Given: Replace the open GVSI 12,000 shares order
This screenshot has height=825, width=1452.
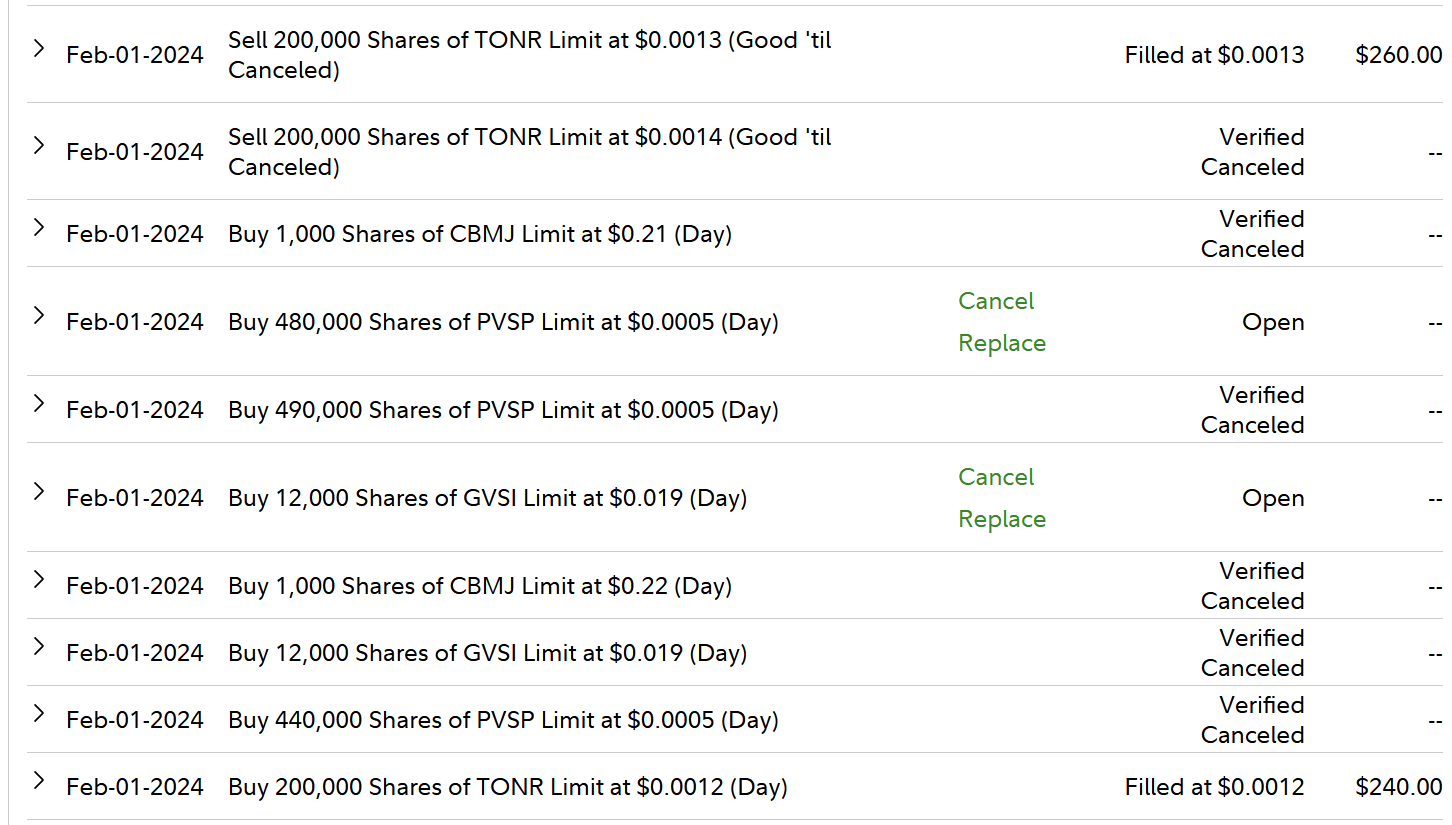Looking at the screenshot, I should coord(1001,519).
